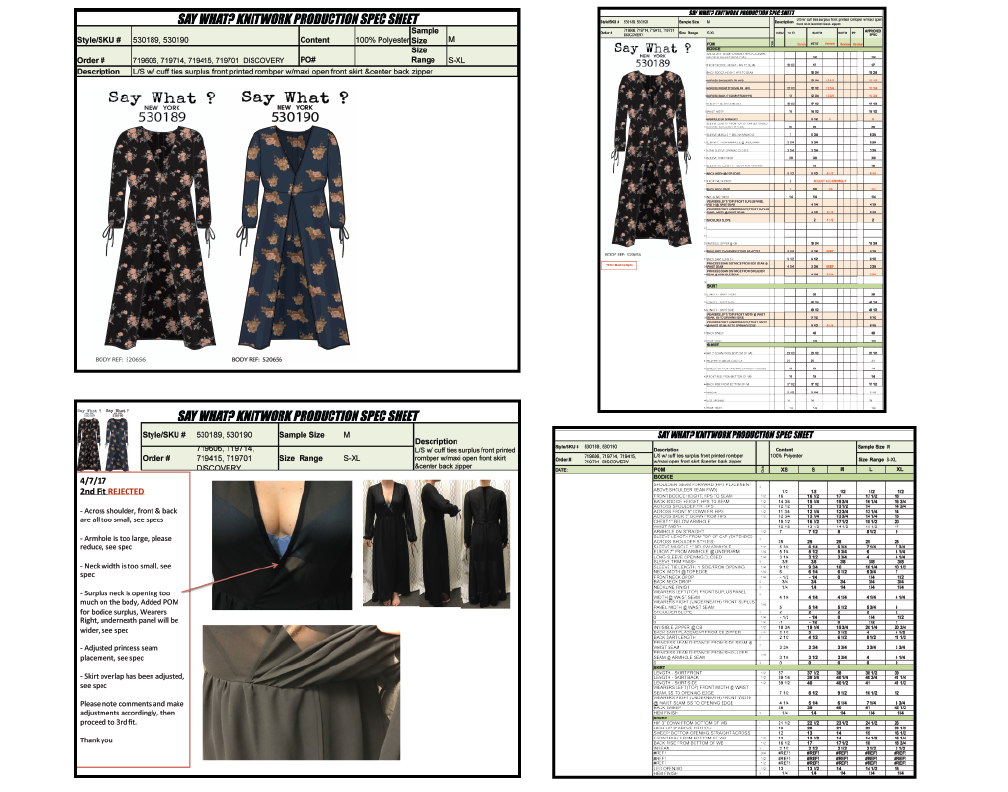This screenshot has width=1008, height=792.
Task: Click the 'XS' column header in graded chart
Action: tap(784, 470)
